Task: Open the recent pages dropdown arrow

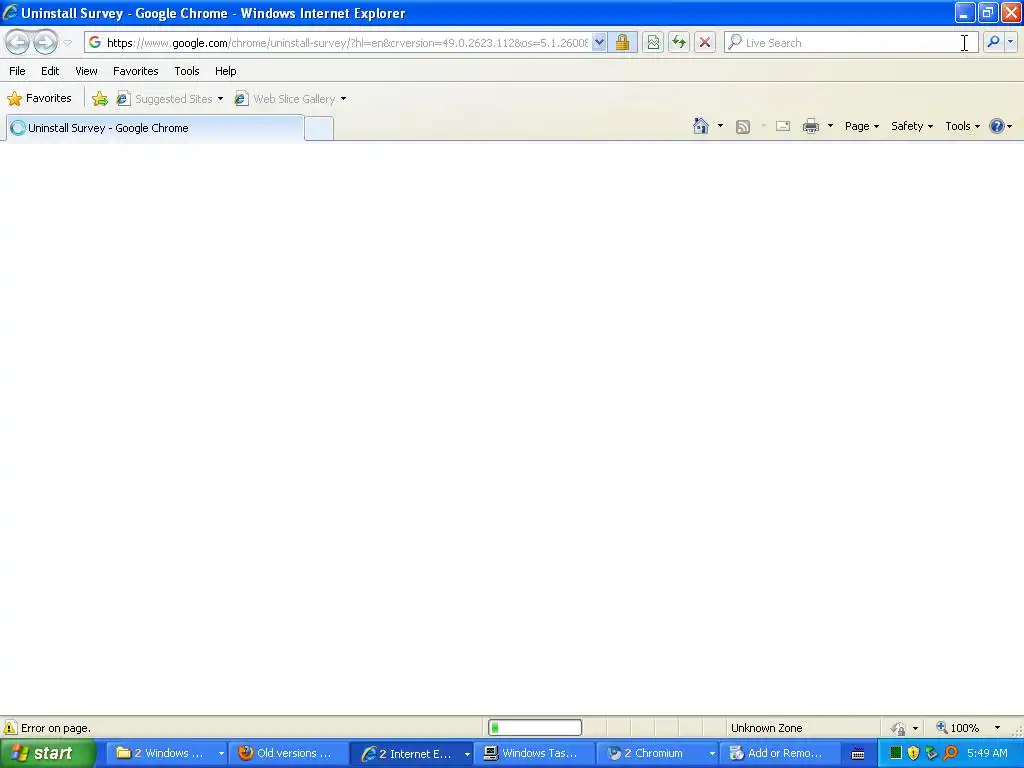Action: click(67, 43)
